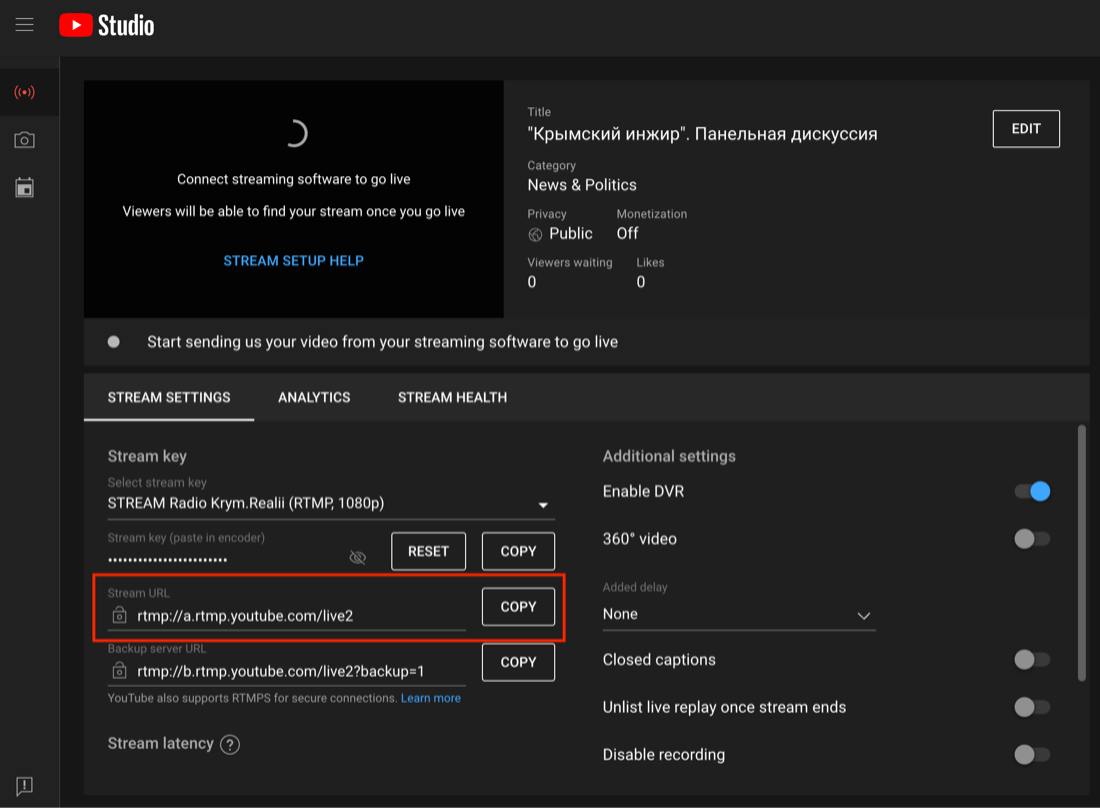Toggle the Disable recording switch

point(1032,755)
